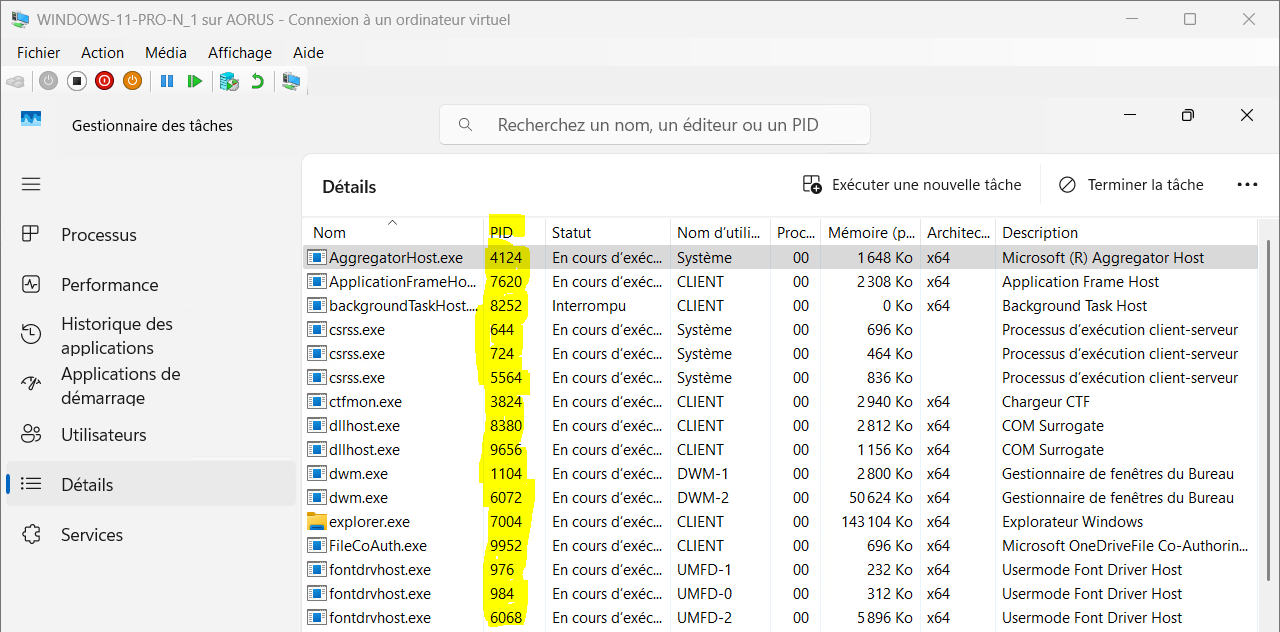Switch to the Performance tab

pos(109,285)
